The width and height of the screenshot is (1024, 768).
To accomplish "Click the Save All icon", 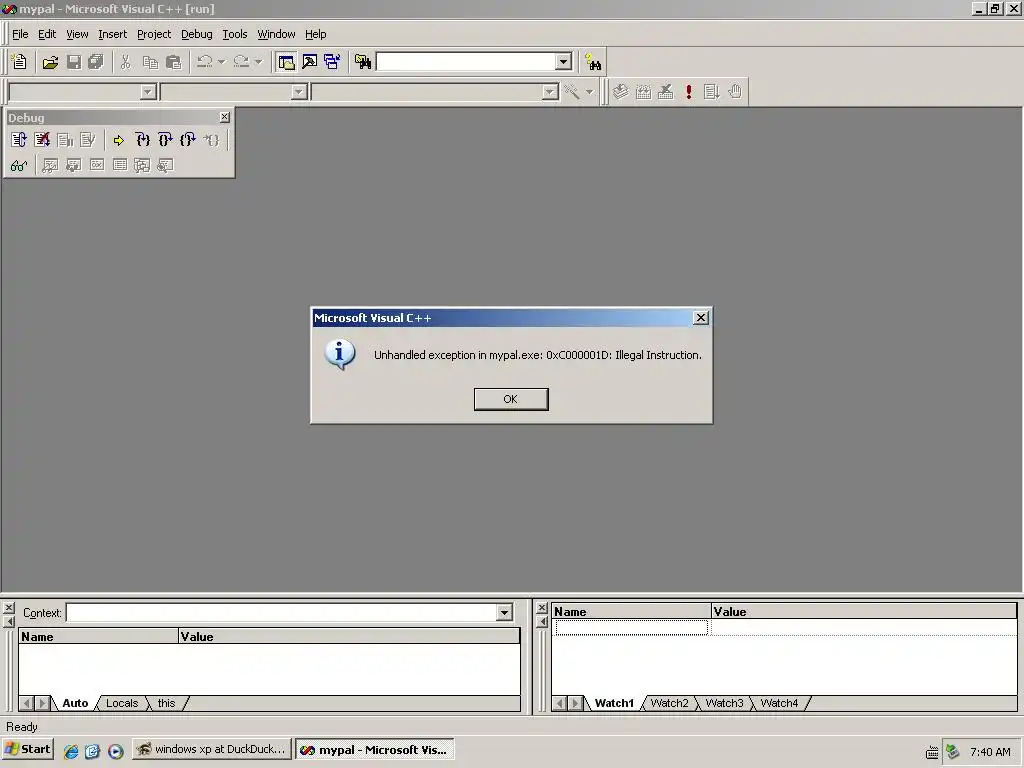I will 96,62.
